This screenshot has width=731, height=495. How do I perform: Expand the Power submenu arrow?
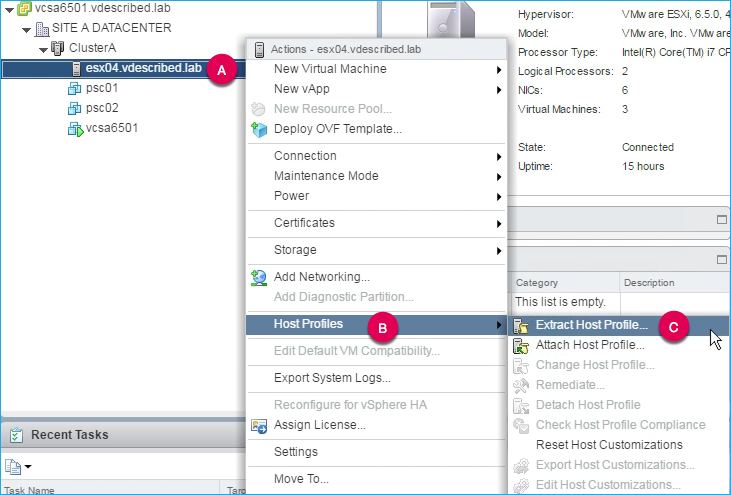tap(499, 197)
